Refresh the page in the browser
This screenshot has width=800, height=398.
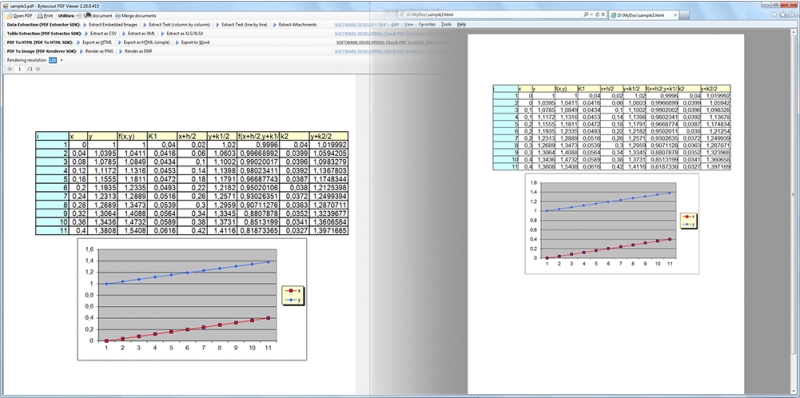click(597, 15)
